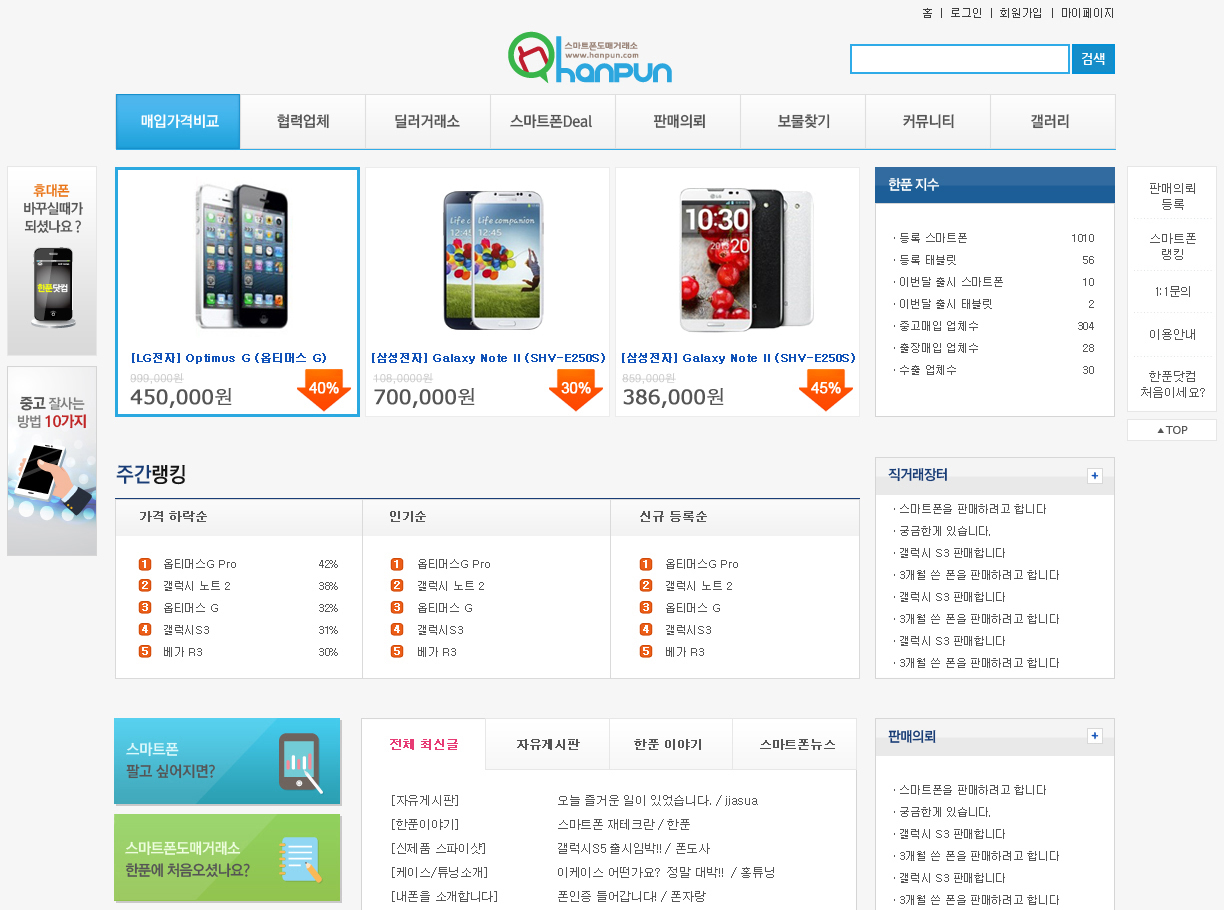Click the TOP button to return up
Viewport: 1224px width, 910px height.
coord(1172,430)
